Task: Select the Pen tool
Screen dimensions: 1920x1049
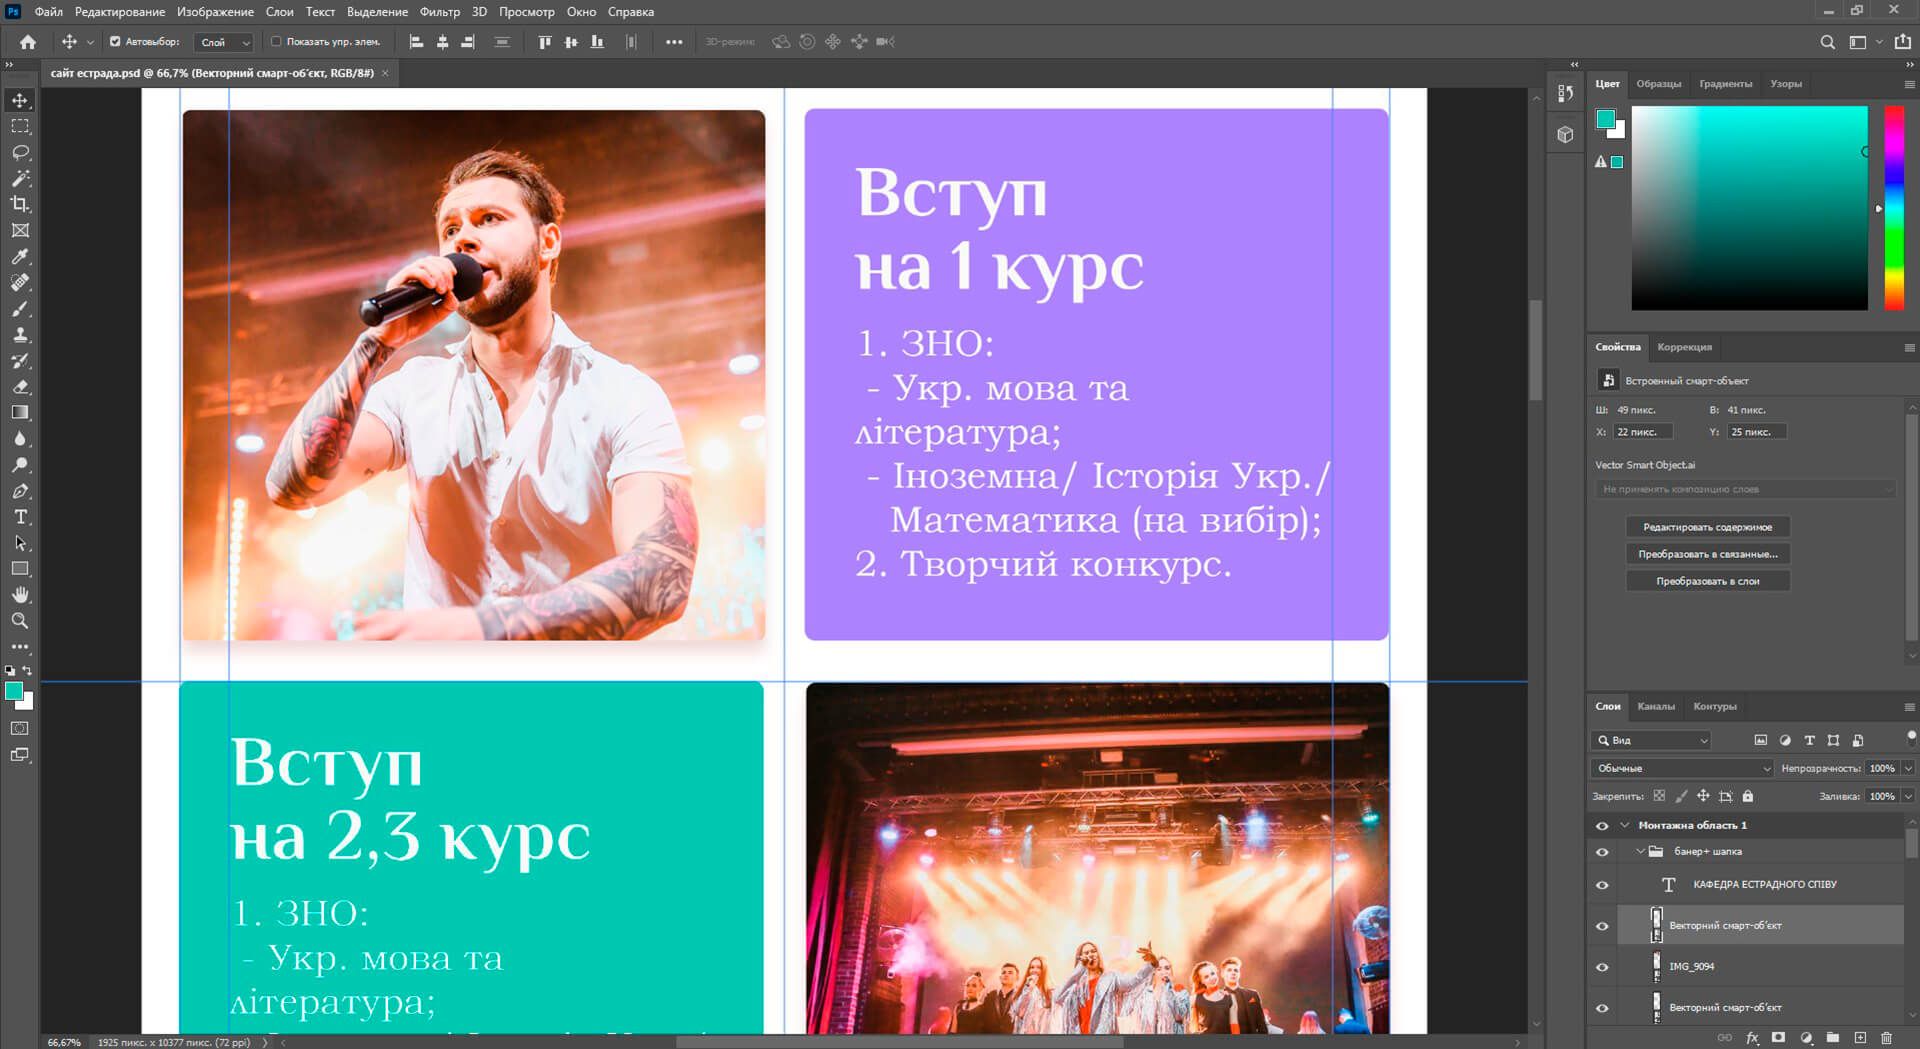Action: tap(20, 491)
